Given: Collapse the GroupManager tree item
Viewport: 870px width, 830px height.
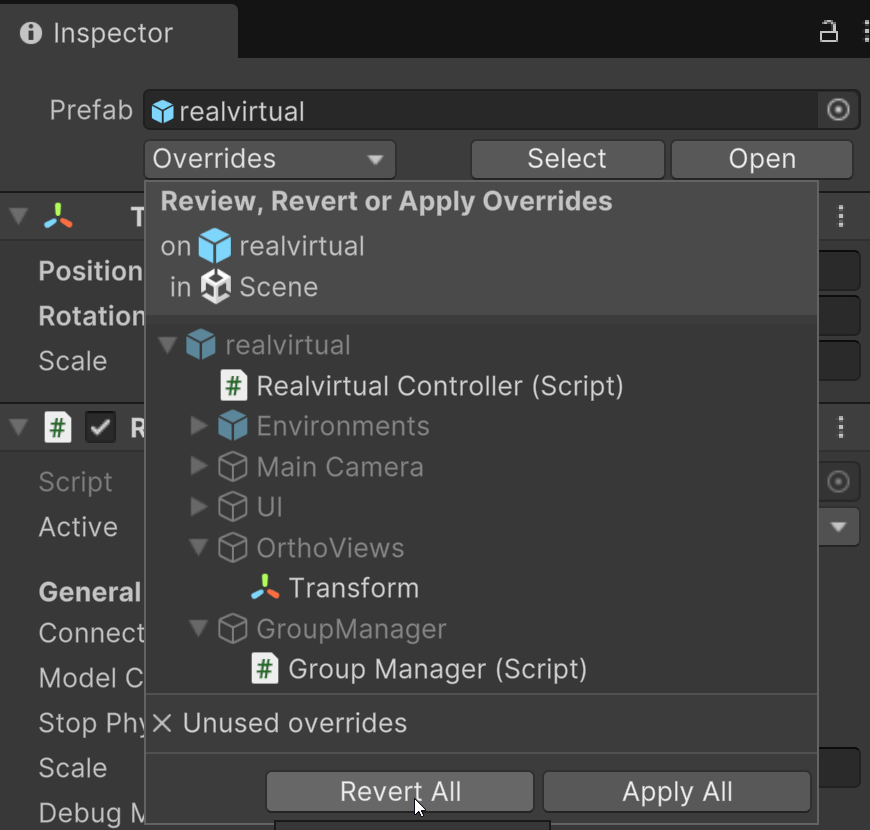Looking at the screenshot, I should 199,629.
